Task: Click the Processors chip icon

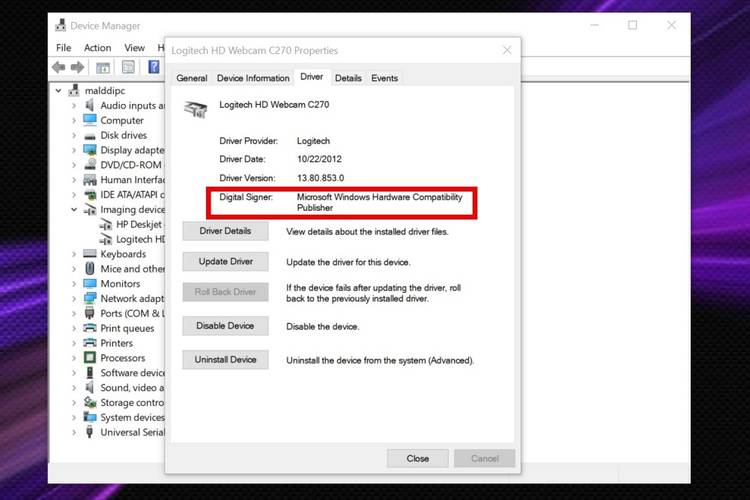Action: click(90, 357)
